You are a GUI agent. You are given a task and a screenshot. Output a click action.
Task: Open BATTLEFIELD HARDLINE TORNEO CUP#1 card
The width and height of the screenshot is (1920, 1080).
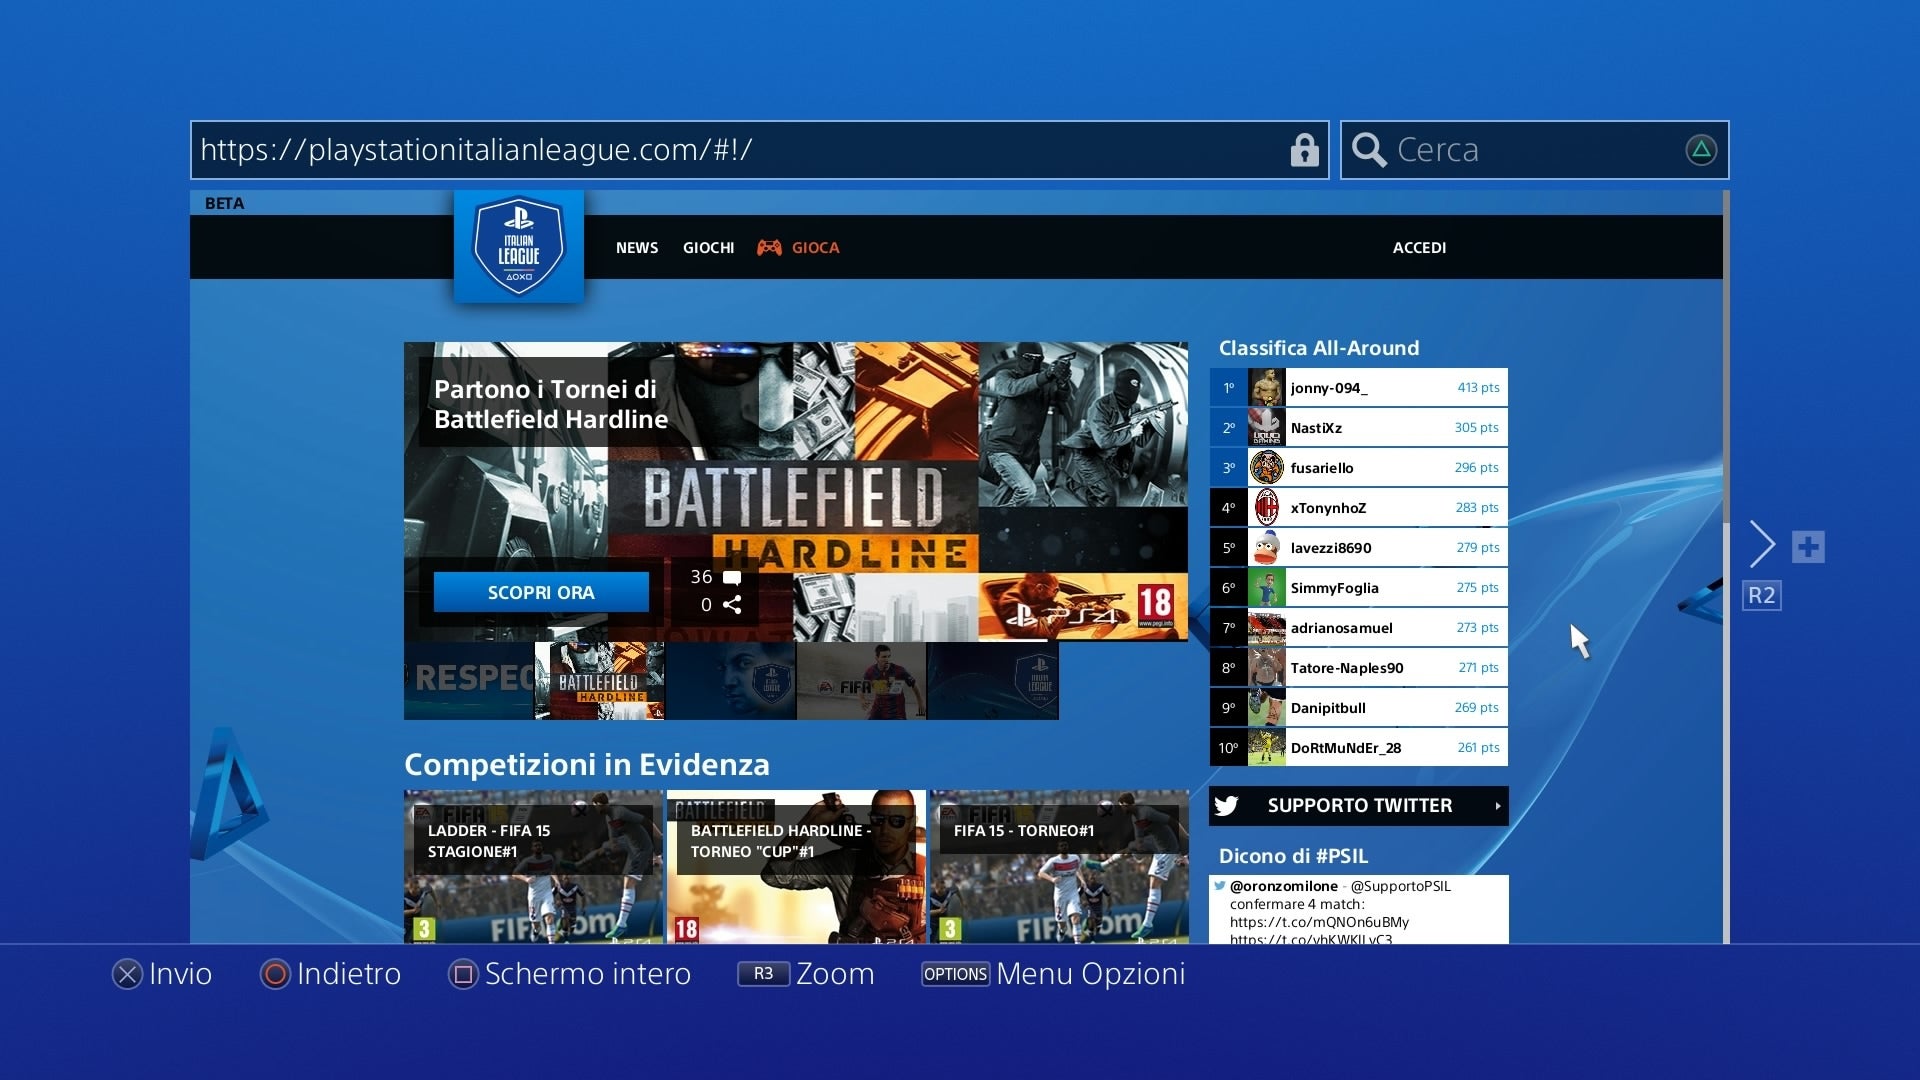(x=796, y=867)
